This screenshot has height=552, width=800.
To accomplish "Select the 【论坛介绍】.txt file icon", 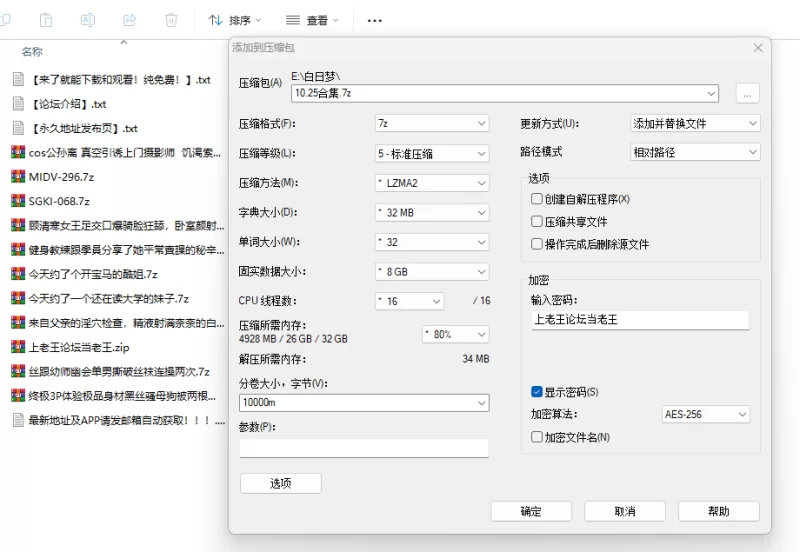I will [17, 104].
